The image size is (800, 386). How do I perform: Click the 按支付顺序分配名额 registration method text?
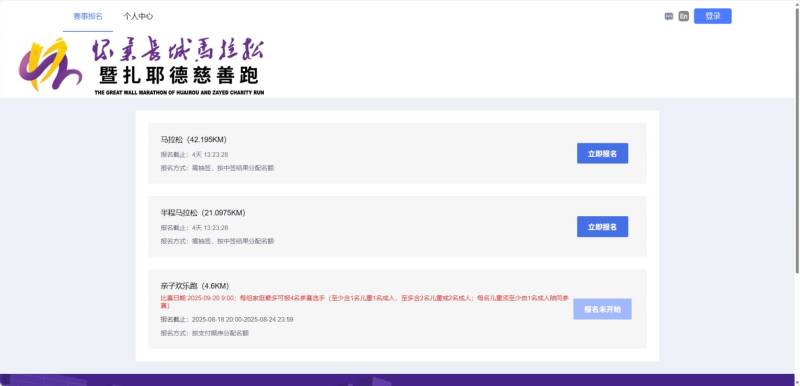pyautogui.click(x=220, y=333)
